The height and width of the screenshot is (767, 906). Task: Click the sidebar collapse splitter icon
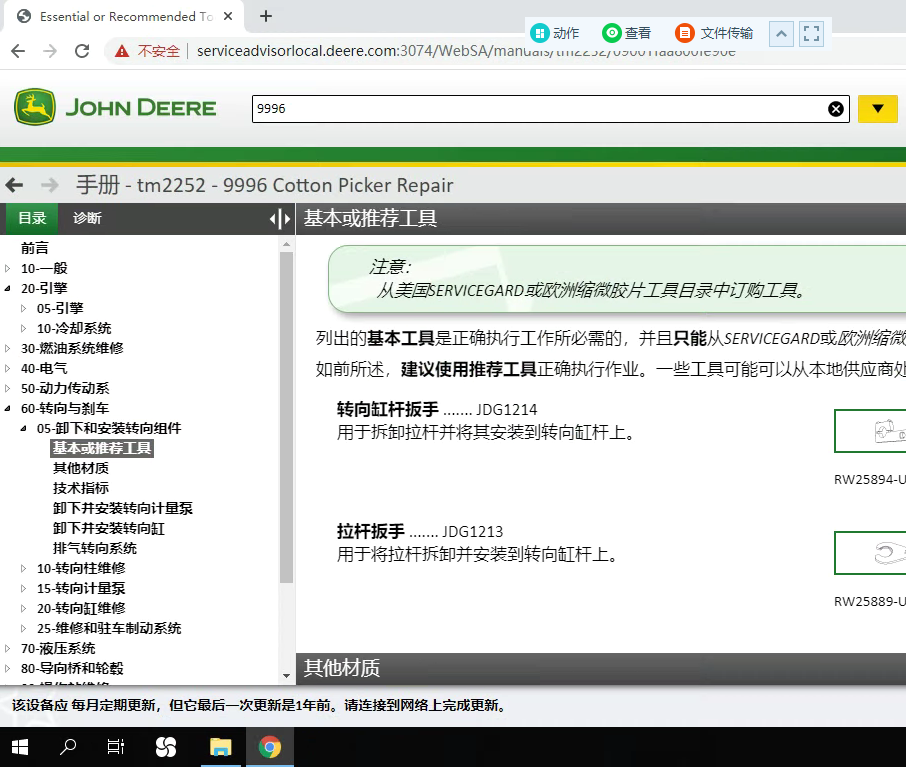tap(280, 218)
